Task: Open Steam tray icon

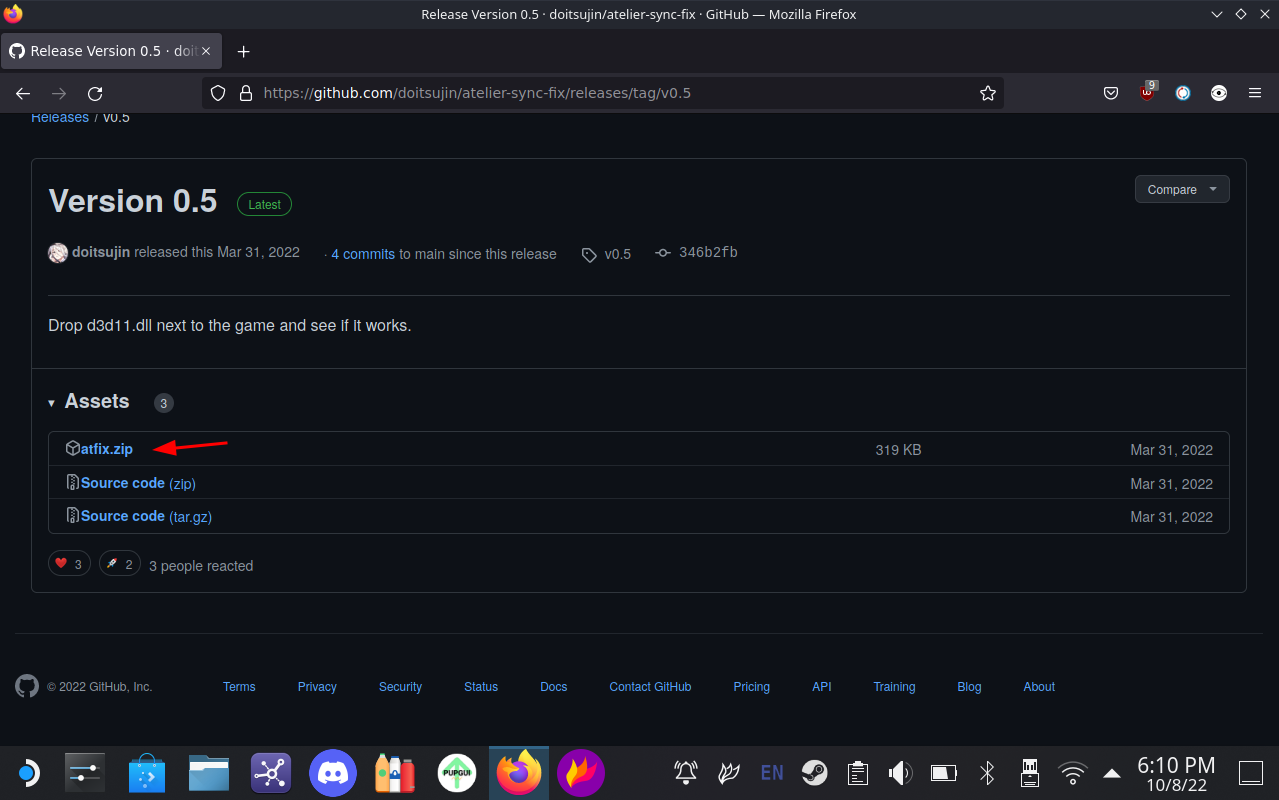Action: [x=815, y=772]
